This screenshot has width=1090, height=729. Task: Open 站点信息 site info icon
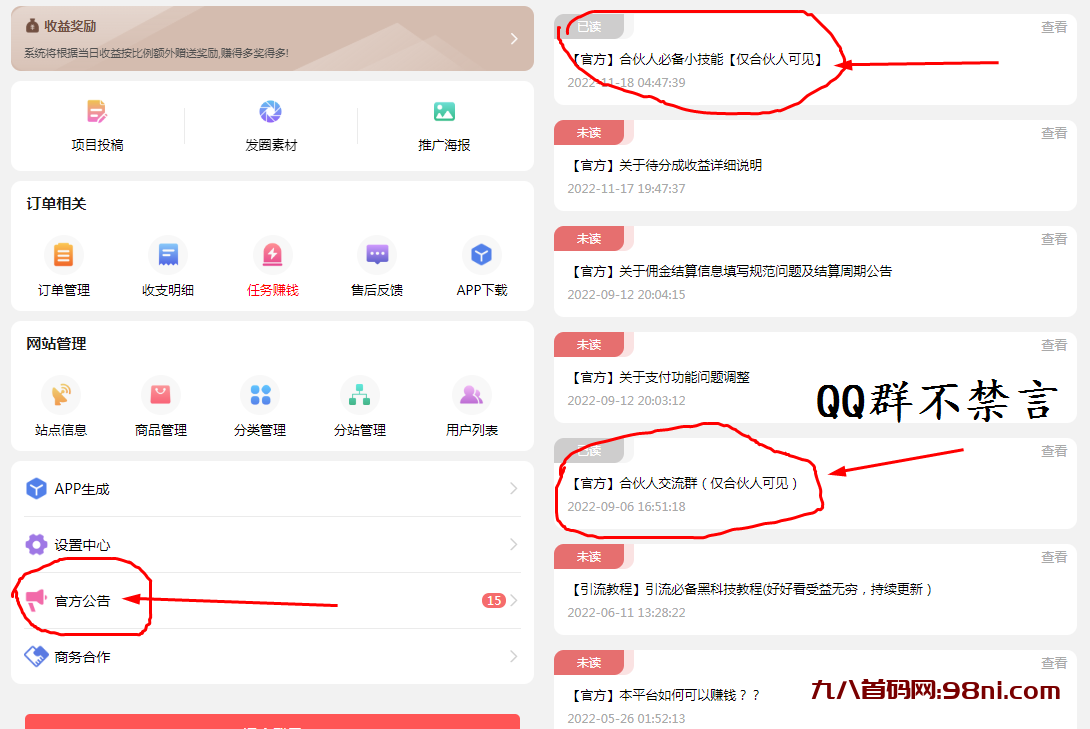pyautogui.click(x=61, y=395)
